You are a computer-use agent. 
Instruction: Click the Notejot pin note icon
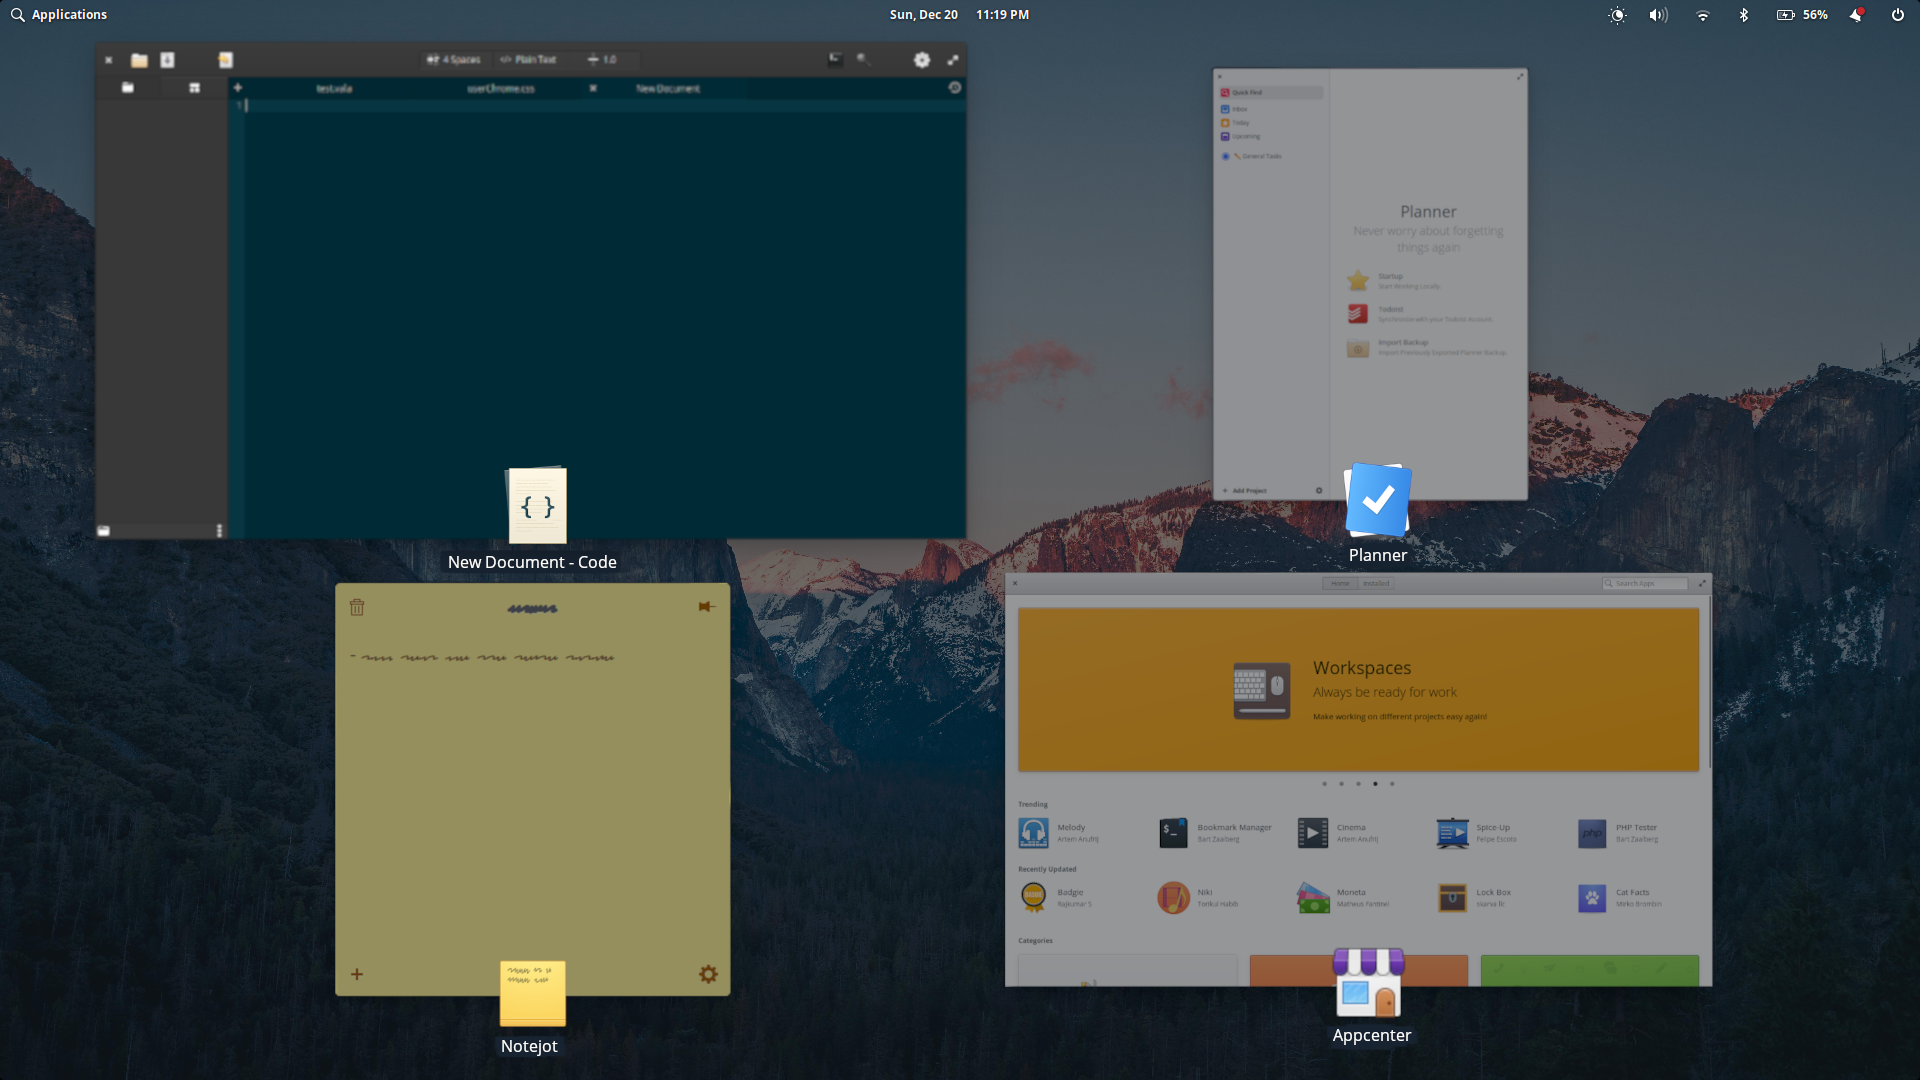706,607
